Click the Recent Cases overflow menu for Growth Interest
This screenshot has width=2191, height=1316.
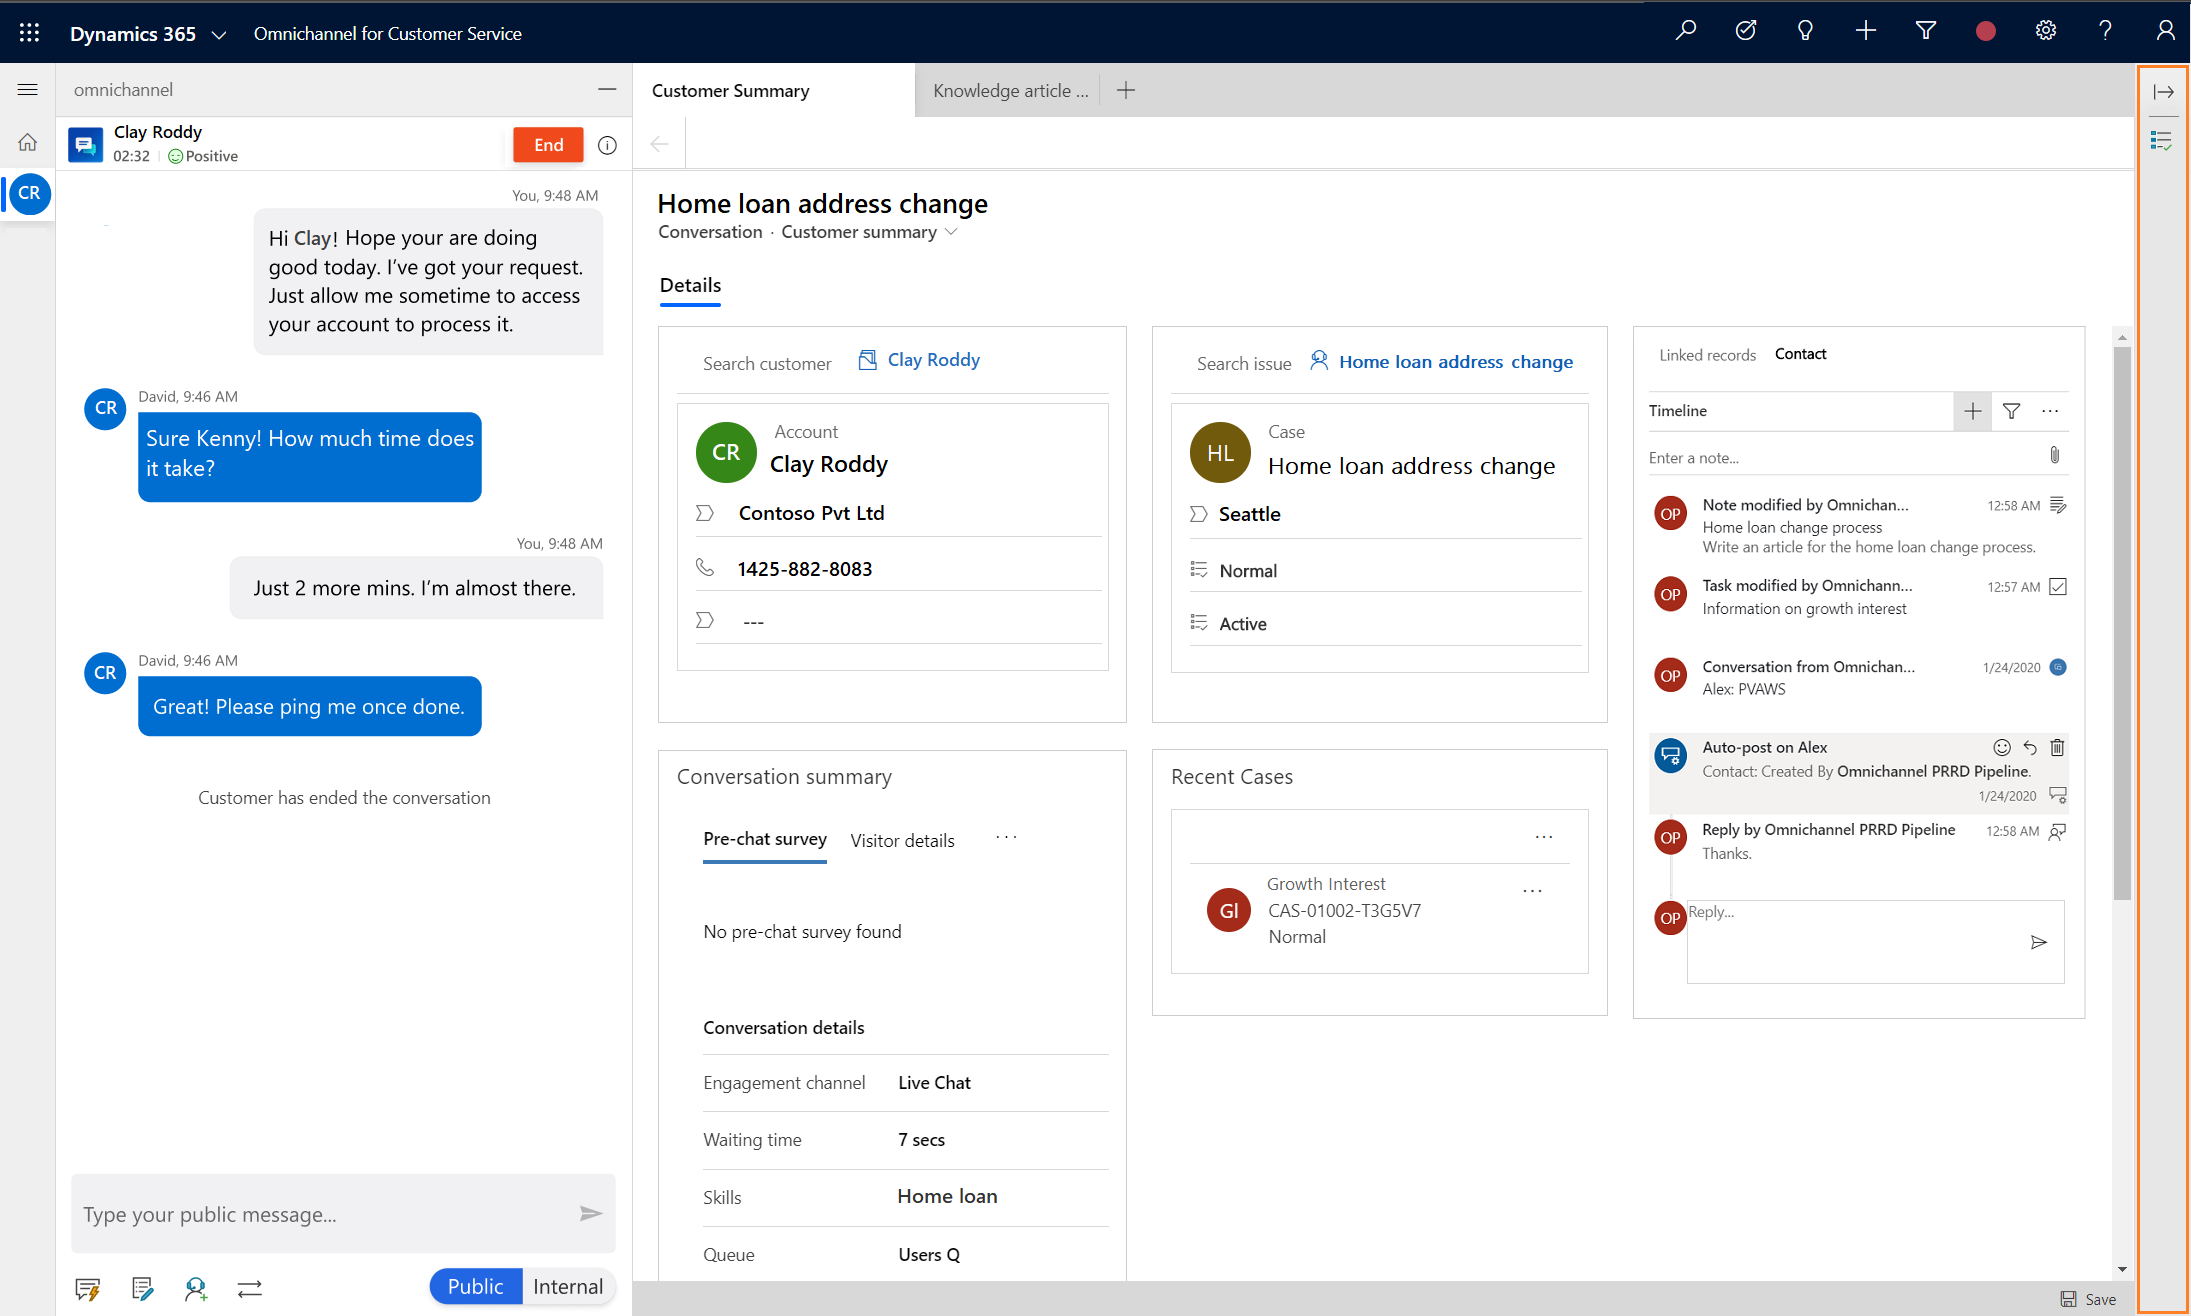1535,889
